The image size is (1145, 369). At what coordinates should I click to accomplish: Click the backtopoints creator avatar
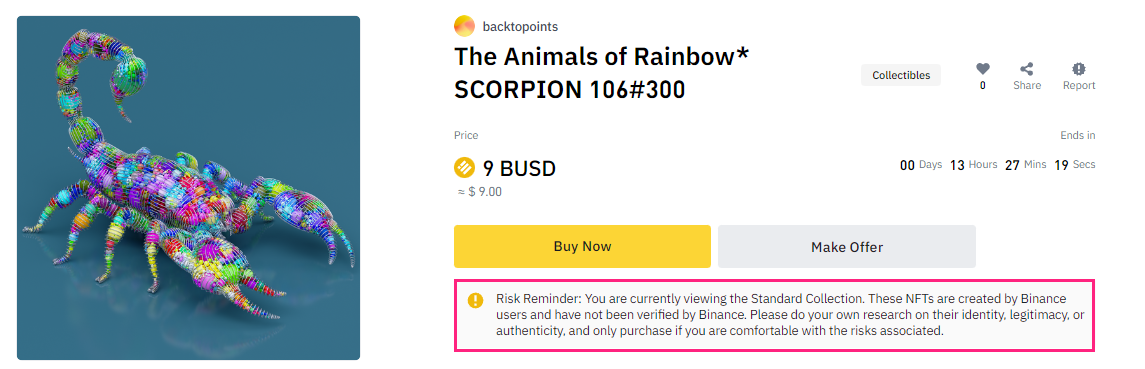tap(464, 26)
